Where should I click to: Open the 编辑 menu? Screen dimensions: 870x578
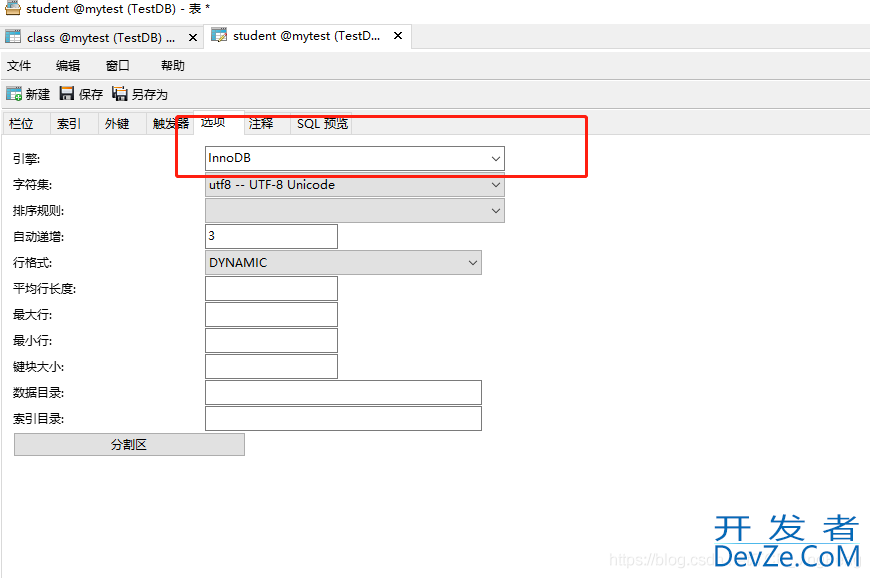pyautogui.click(x=68, y=66)
